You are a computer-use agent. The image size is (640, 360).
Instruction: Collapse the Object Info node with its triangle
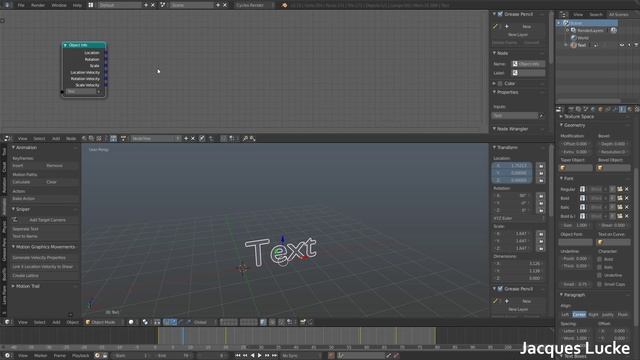pyautogui.click(x=65, y=45)
